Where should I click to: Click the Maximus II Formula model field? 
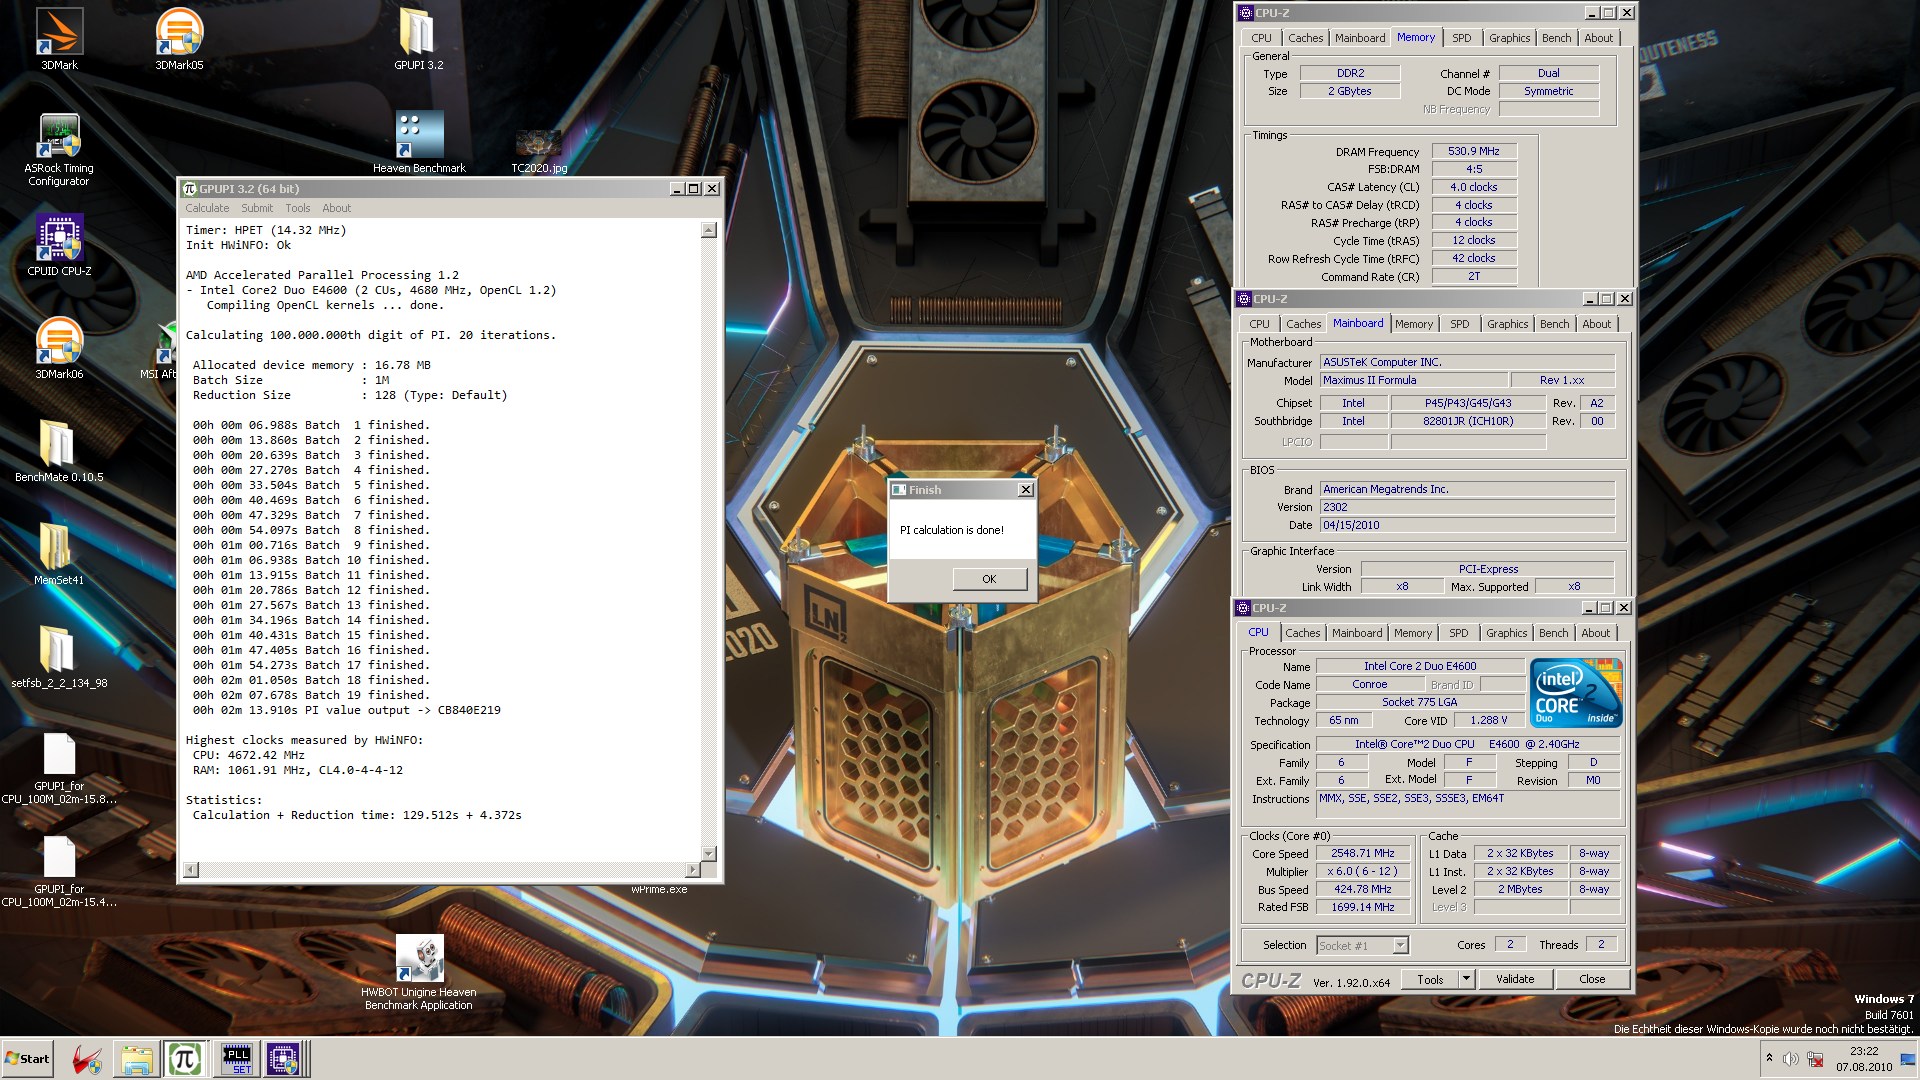[x=1413, y=380]
